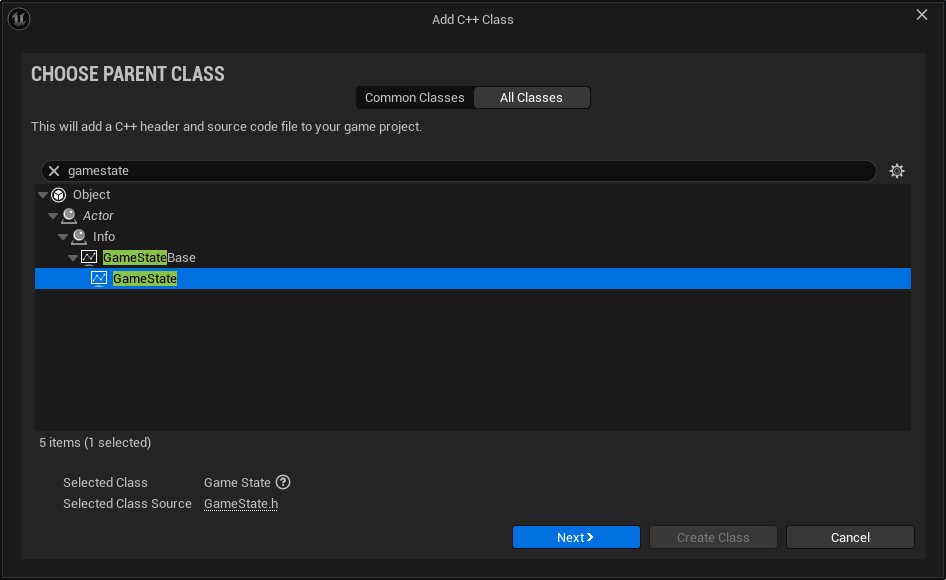Select the GameStateBase class row
The image size is (946, 580).
[472, 258]
